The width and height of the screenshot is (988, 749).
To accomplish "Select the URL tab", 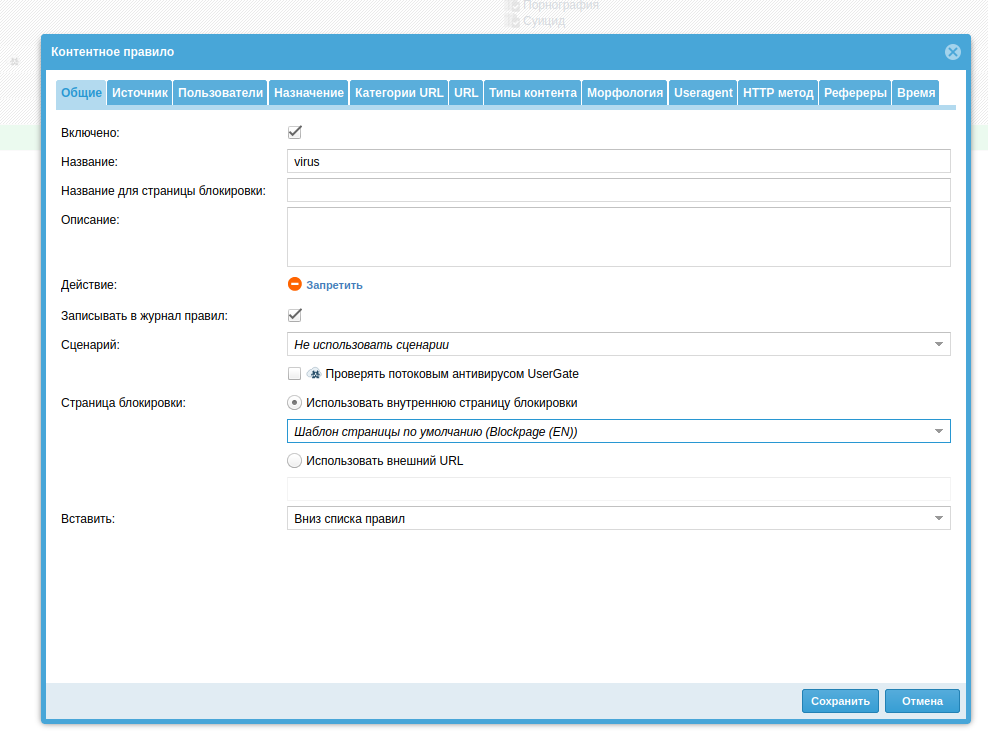I will [x=466, y=93].
